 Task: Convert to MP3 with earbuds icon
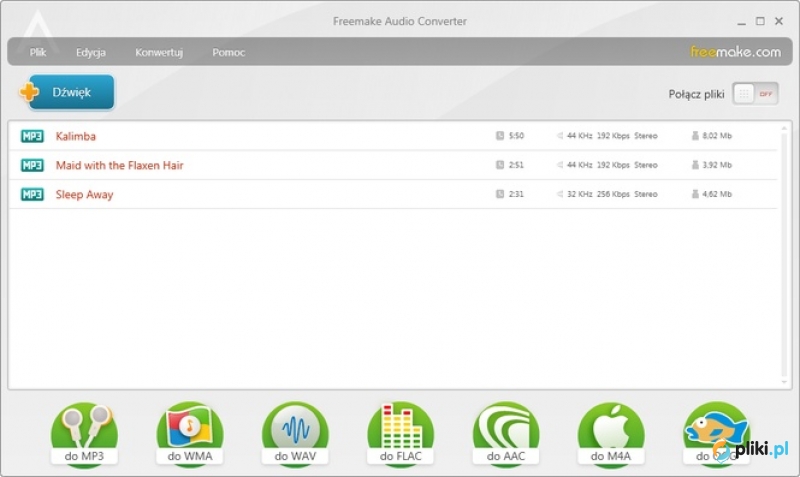pyautogui.click(x=84, y=434)
